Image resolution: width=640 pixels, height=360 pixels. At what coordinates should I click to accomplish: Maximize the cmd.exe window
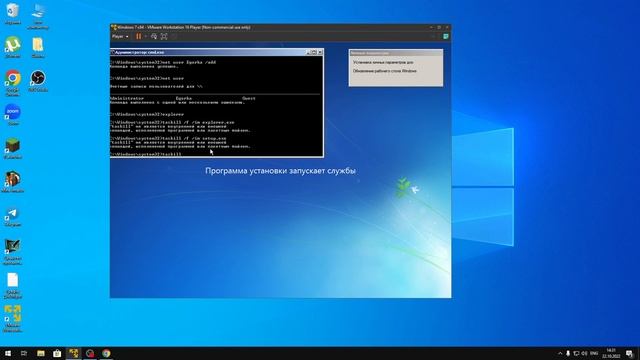314,52
